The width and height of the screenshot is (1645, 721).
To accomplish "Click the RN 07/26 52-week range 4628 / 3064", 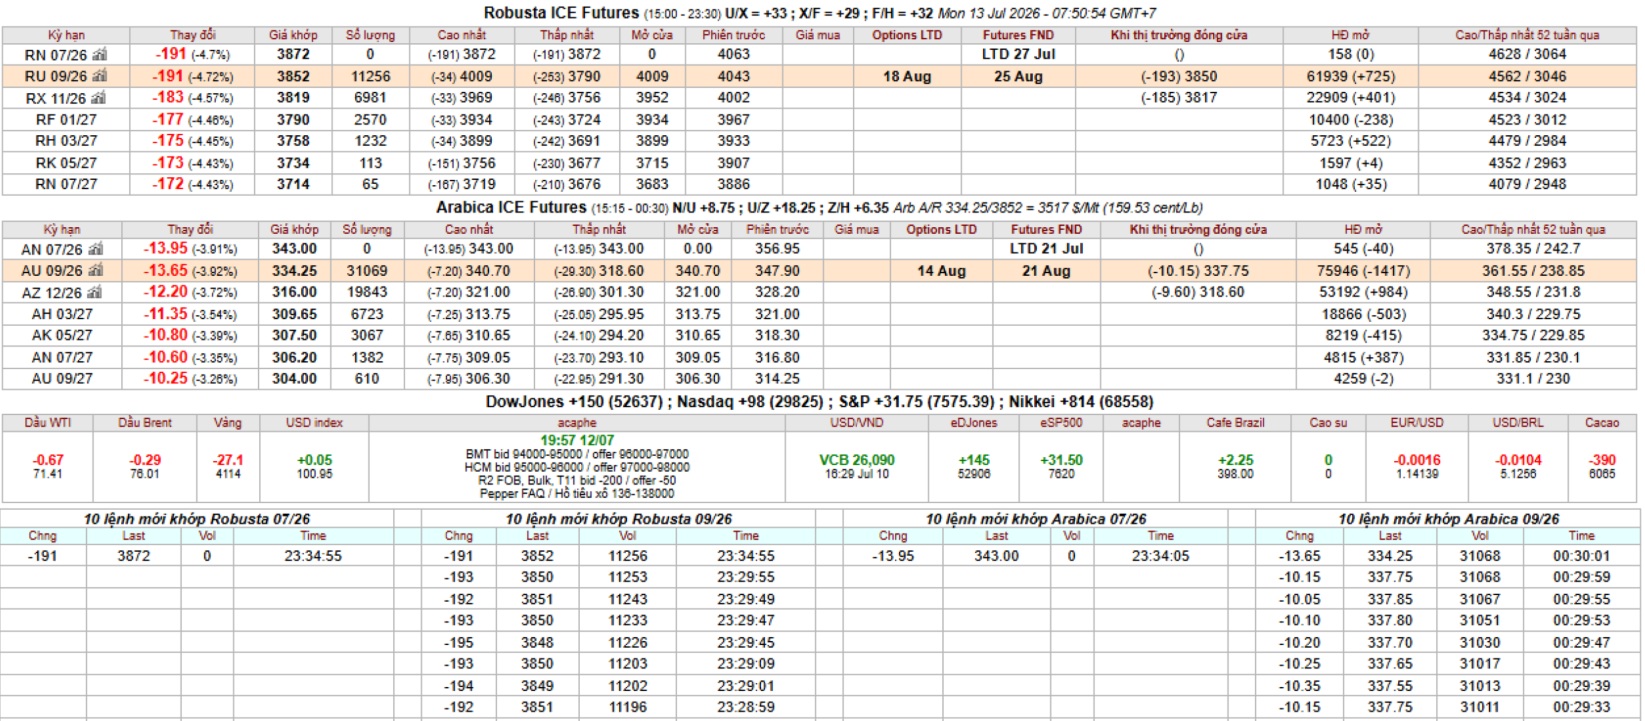I will point(1527,54).
